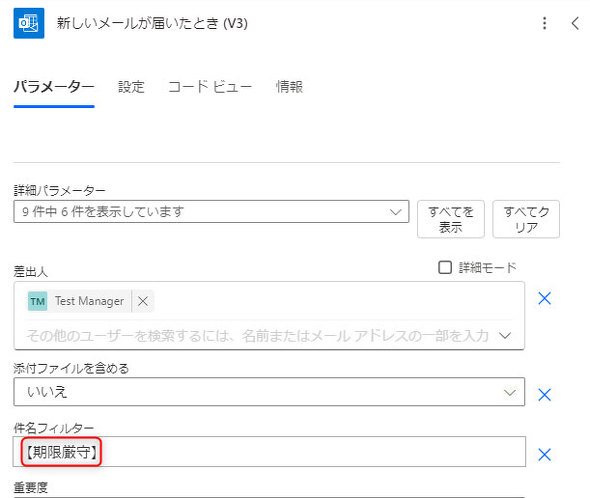Open the コード ビュー tab
The image size is (590, 498).
210,87
